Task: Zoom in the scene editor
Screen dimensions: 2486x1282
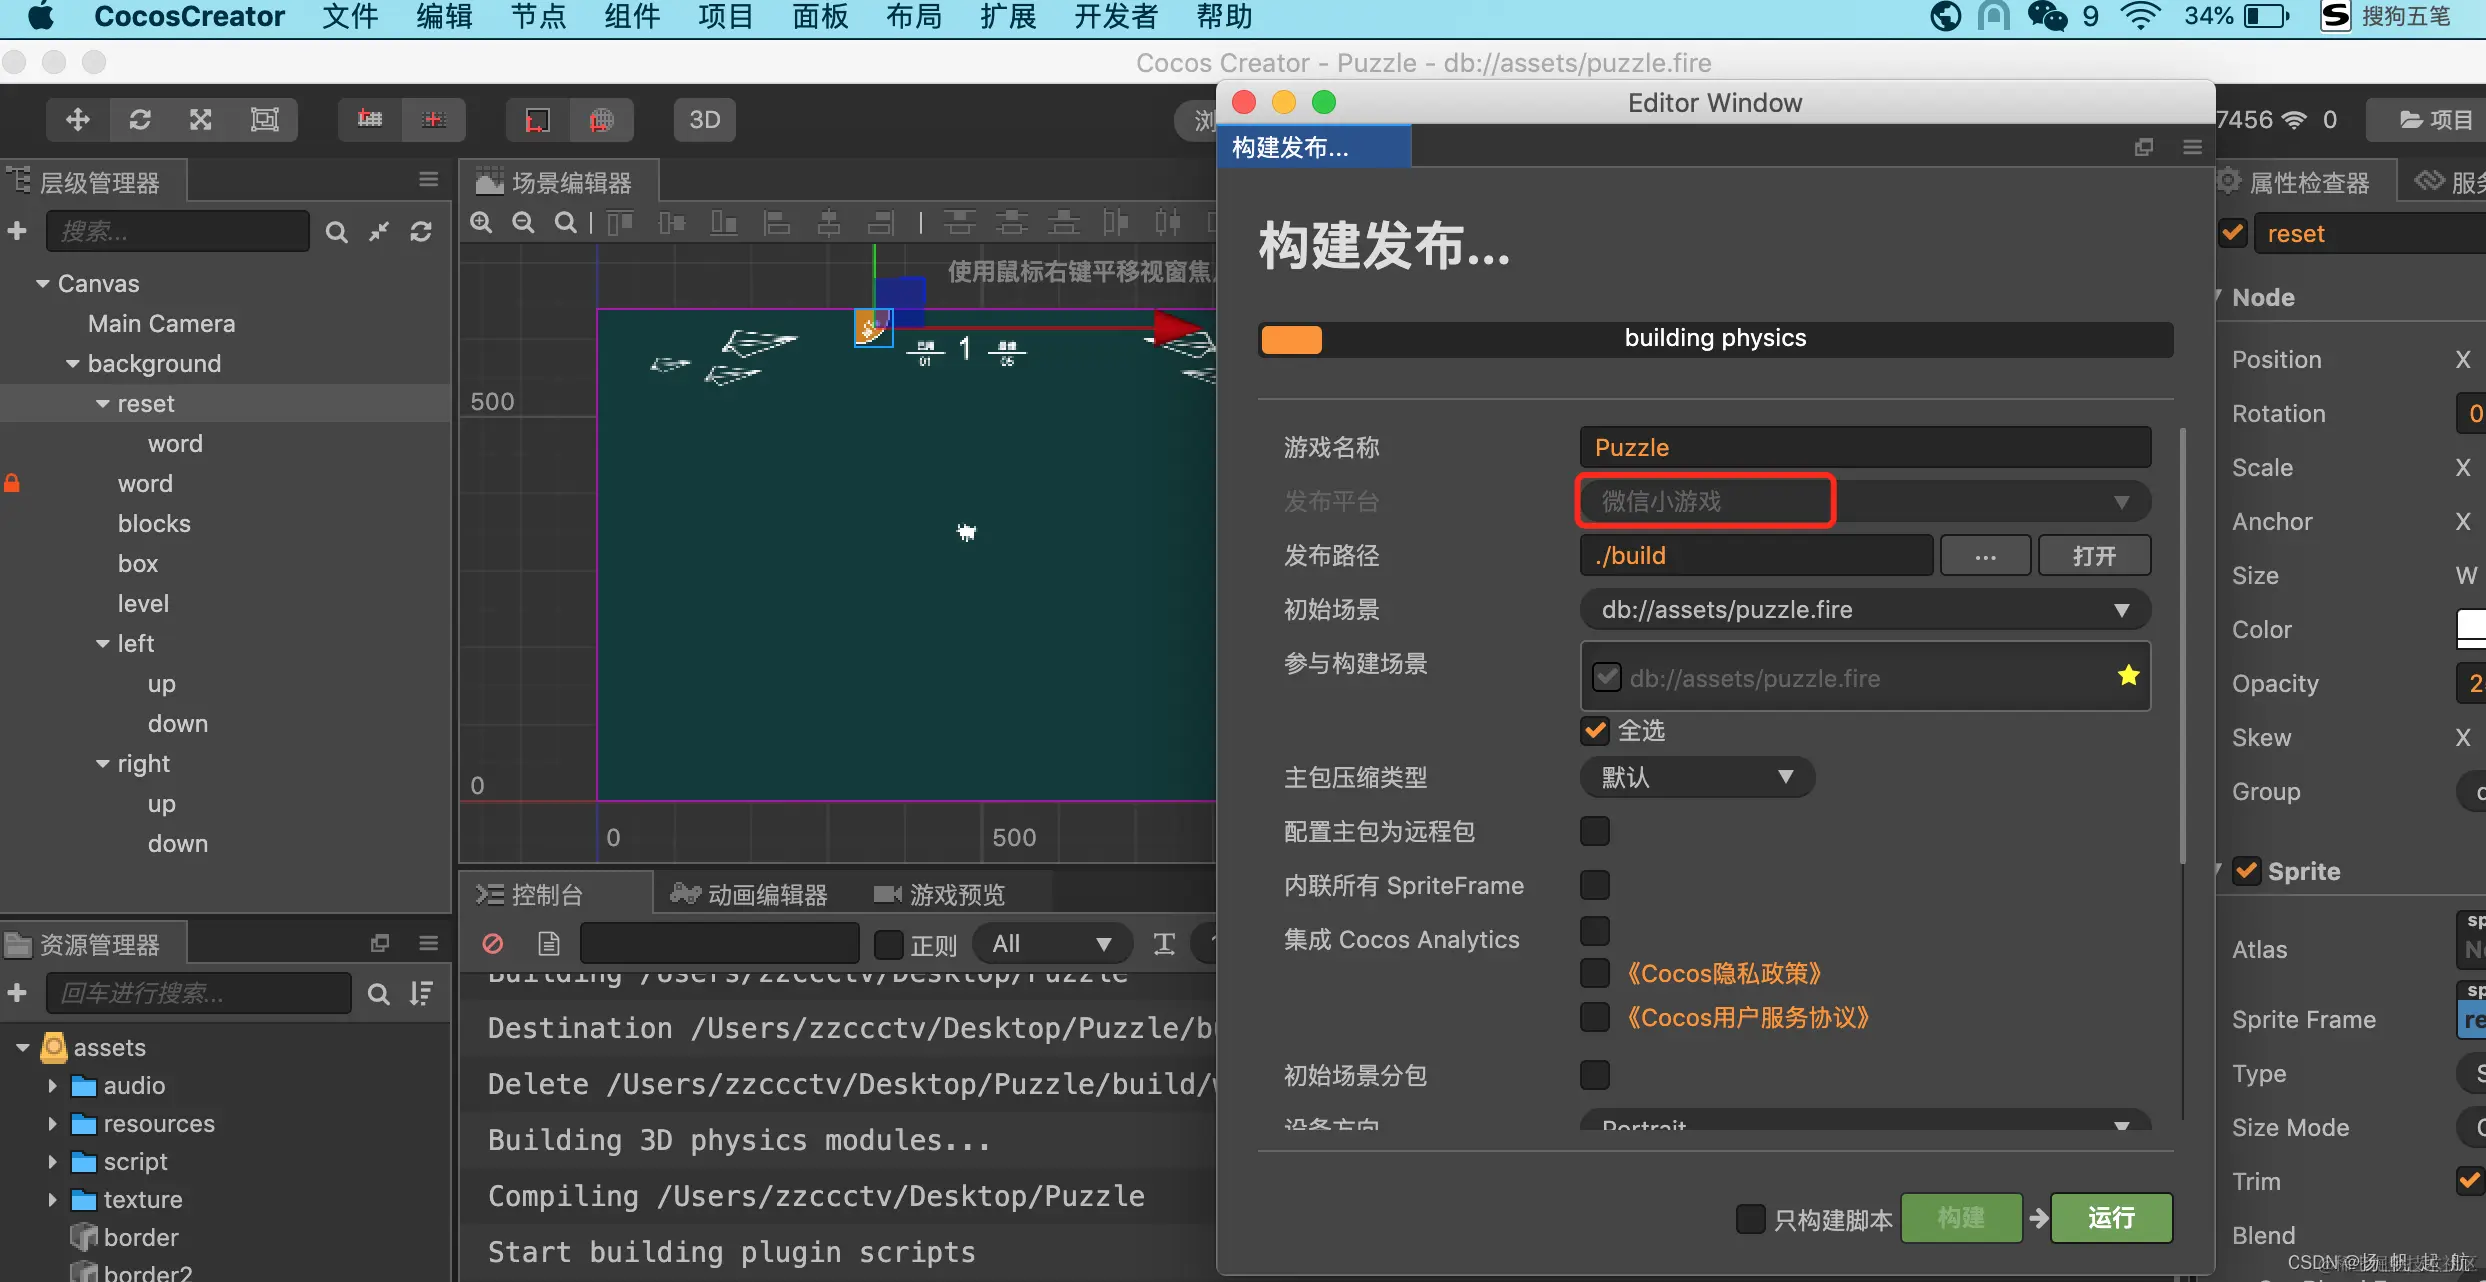Action: [481, 223]
